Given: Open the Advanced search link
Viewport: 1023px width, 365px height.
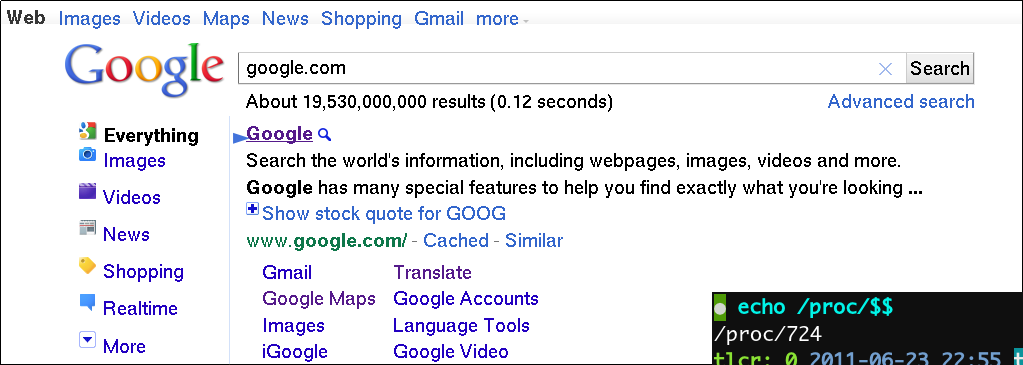Looking at the screenshot, I should tap(901, 102).
